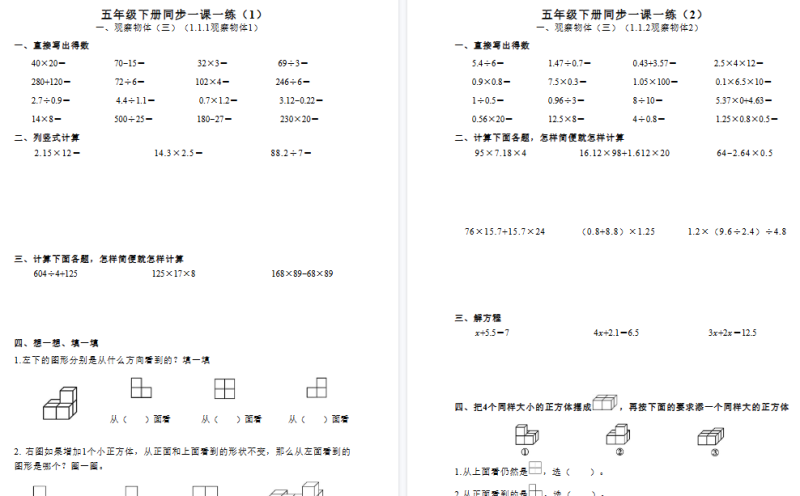This screenshot has height=496, width=800.
Task: Click on (0.8+8.8)×1.25
Action: (618, 232)
